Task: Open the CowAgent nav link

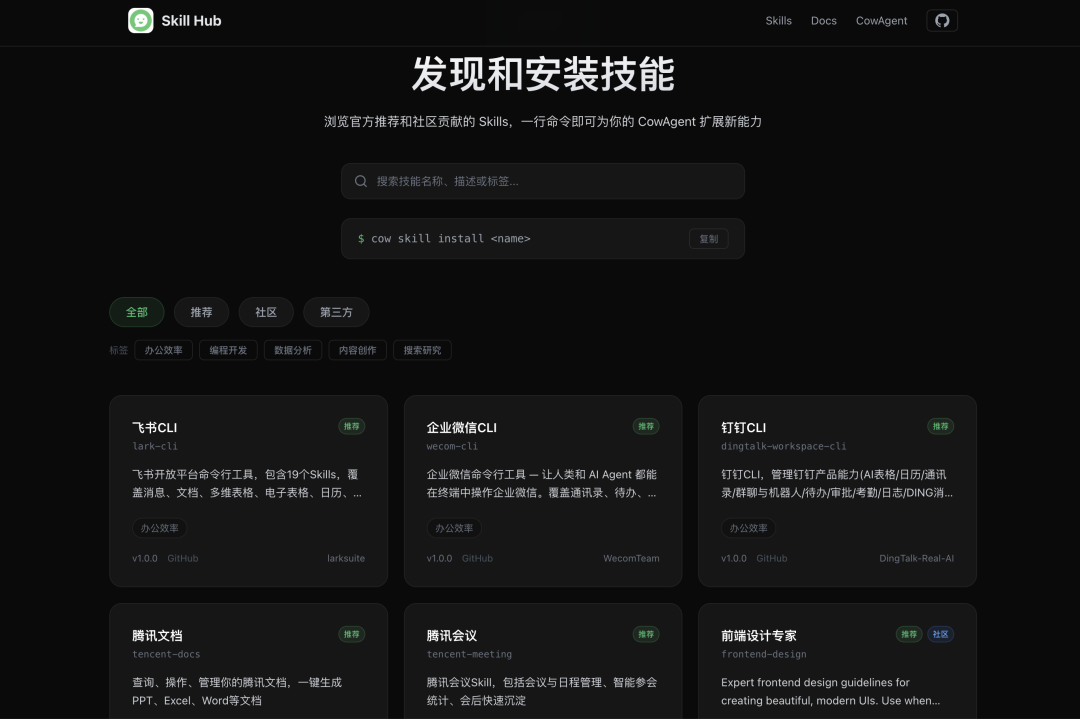Action: pyautogui.click(x=881, y=21)
